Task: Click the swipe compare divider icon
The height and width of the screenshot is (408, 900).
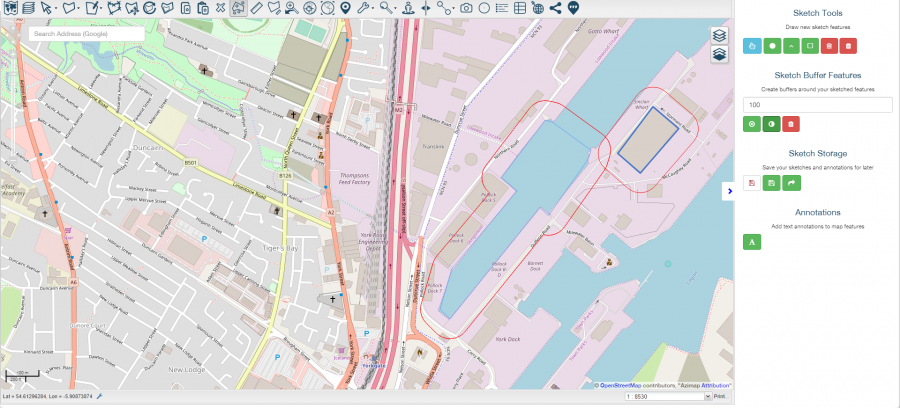Action: (425, 8)
